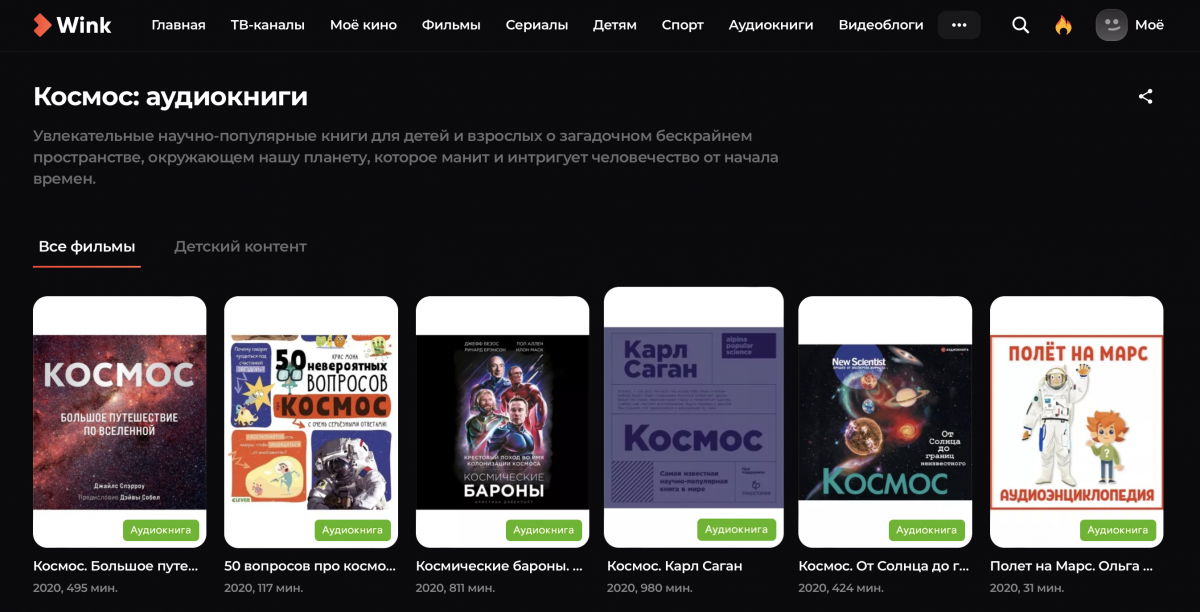Switch to Детский контент tab

240,246
